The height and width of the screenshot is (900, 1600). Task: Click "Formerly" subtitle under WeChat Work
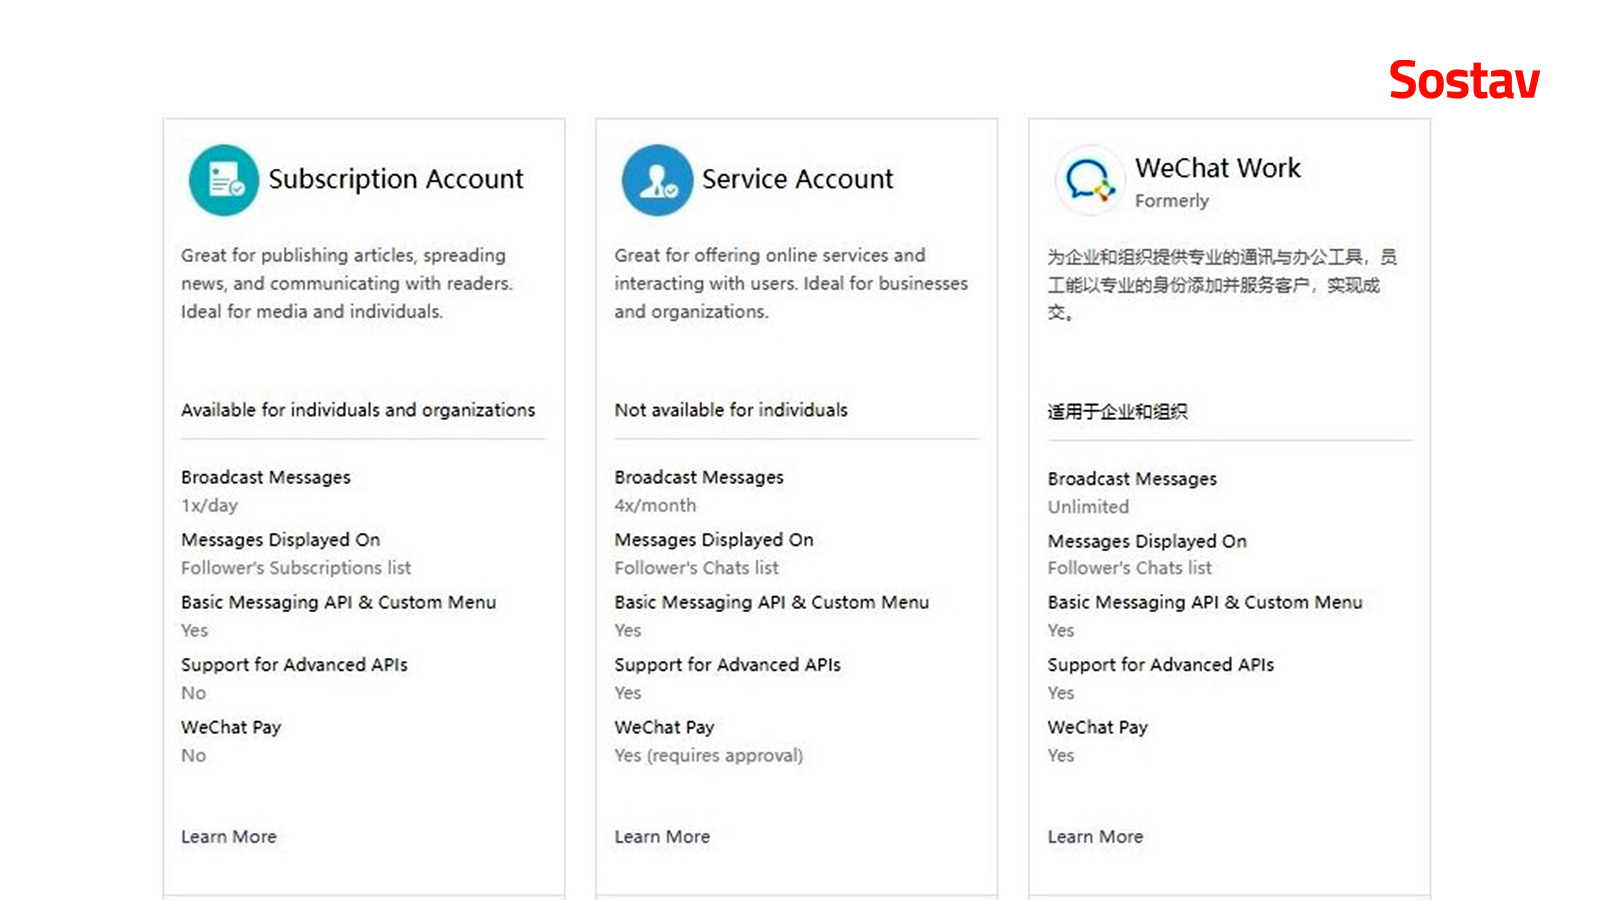[1172, 201]
